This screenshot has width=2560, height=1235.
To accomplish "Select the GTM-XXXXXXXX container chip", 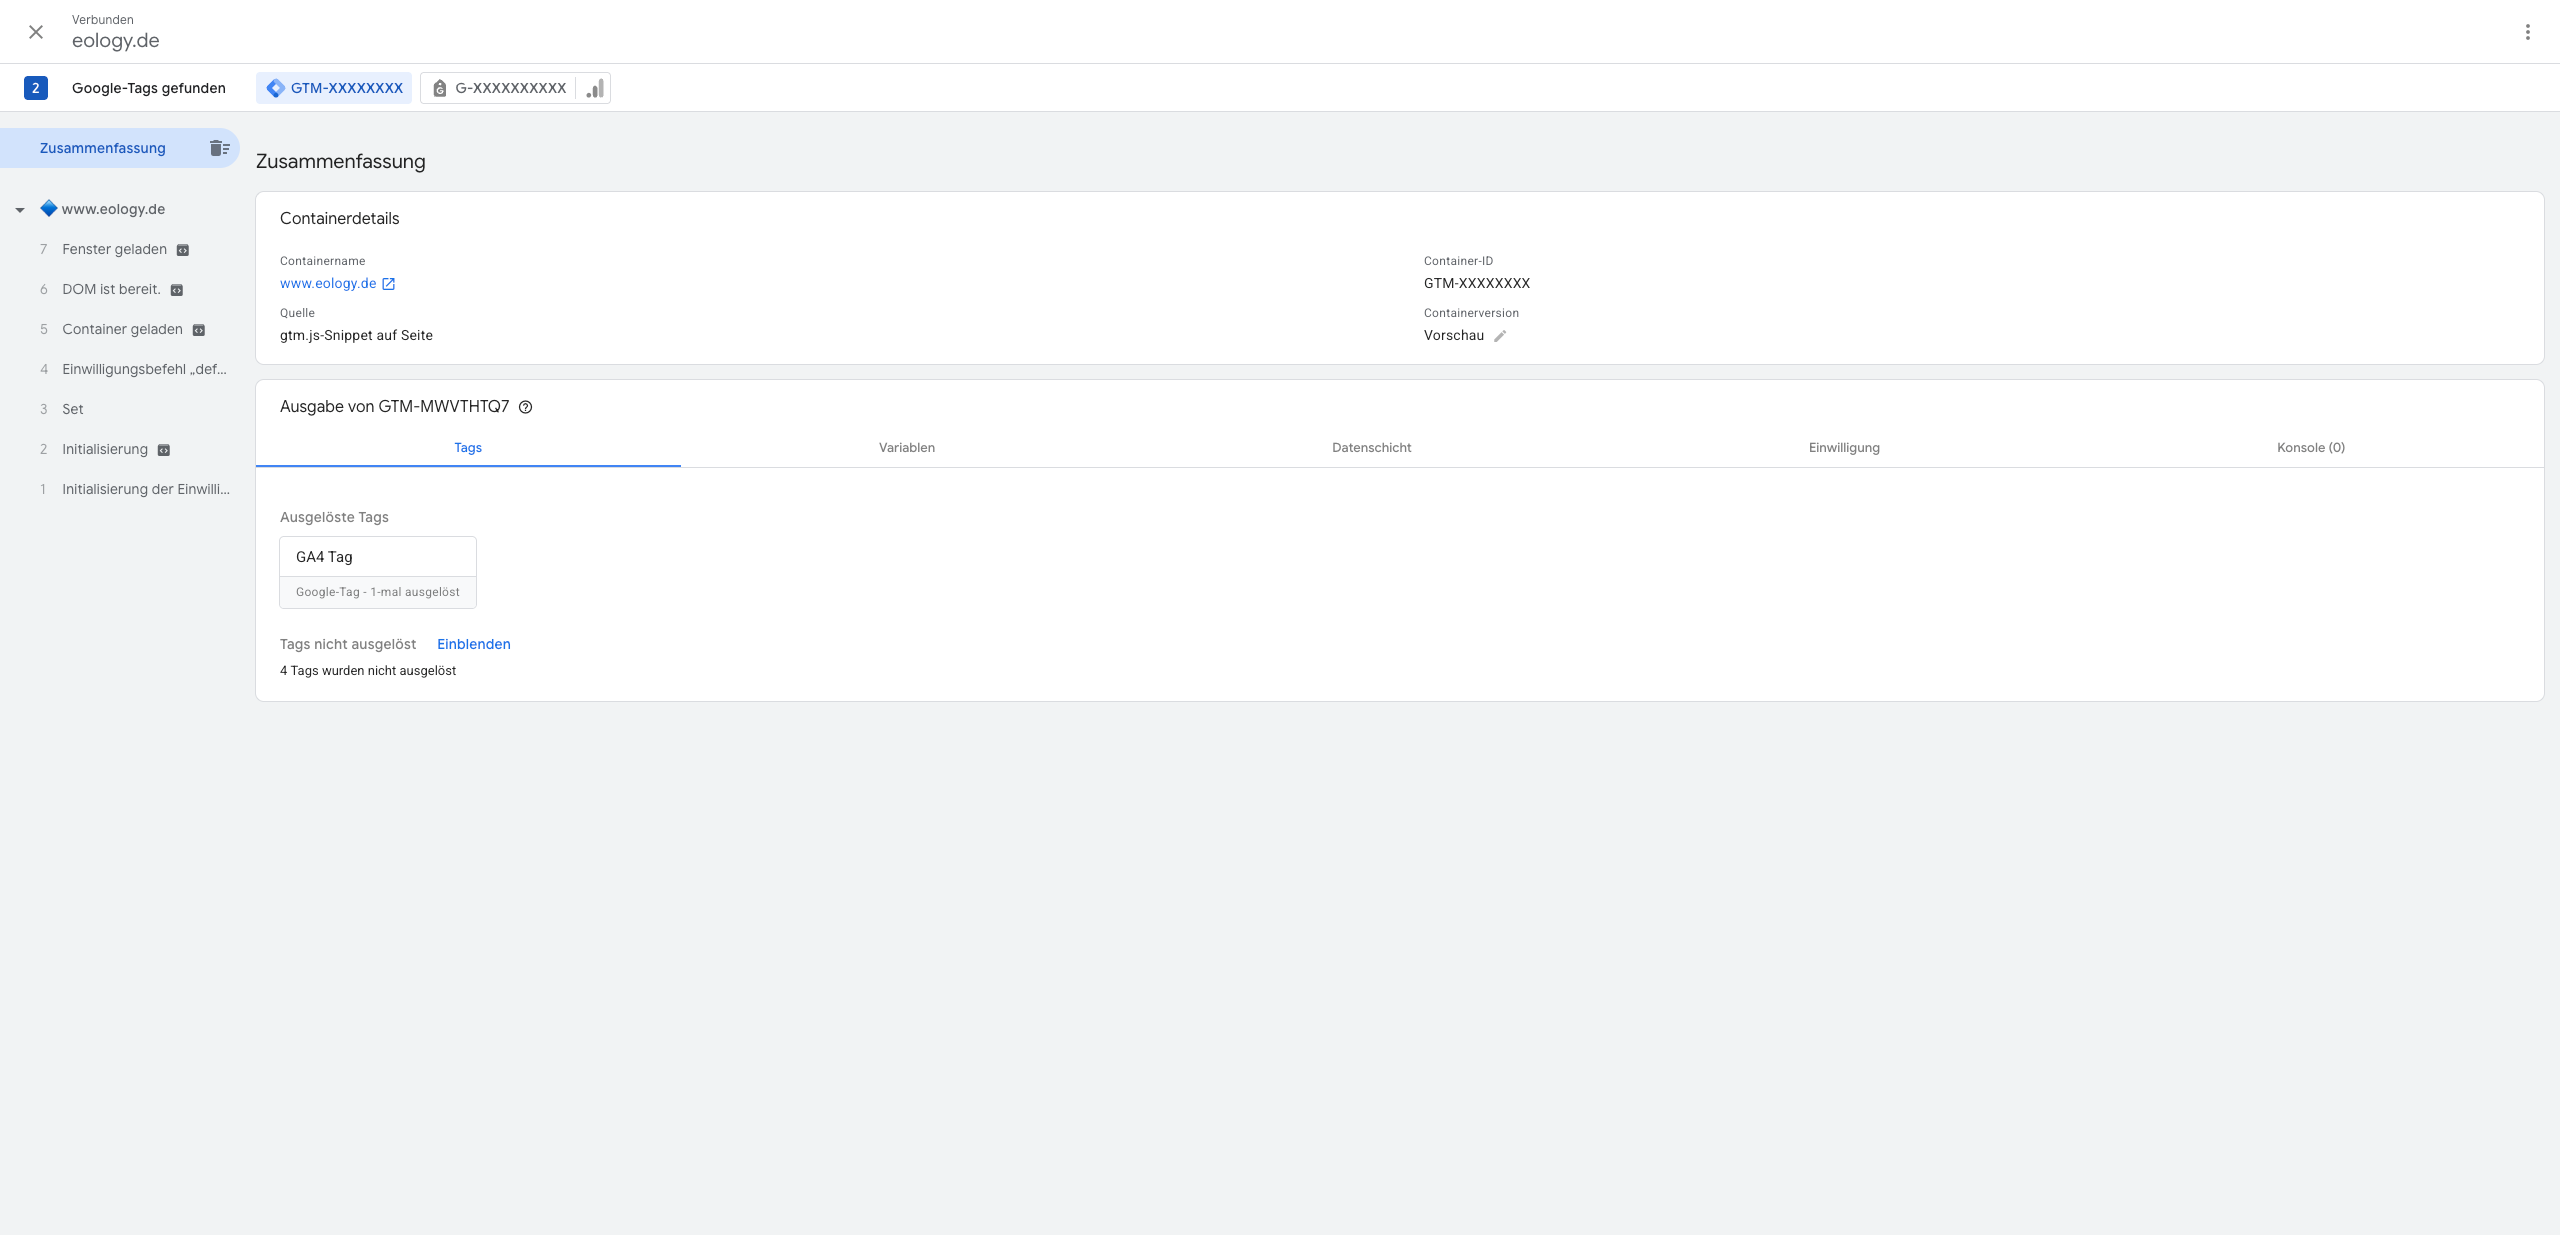I will coord(335,88).
